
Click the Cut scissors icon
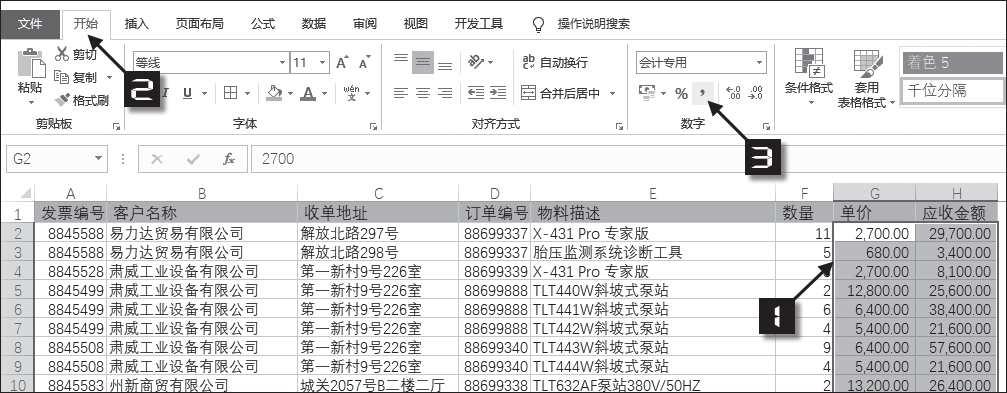point(62,54)
